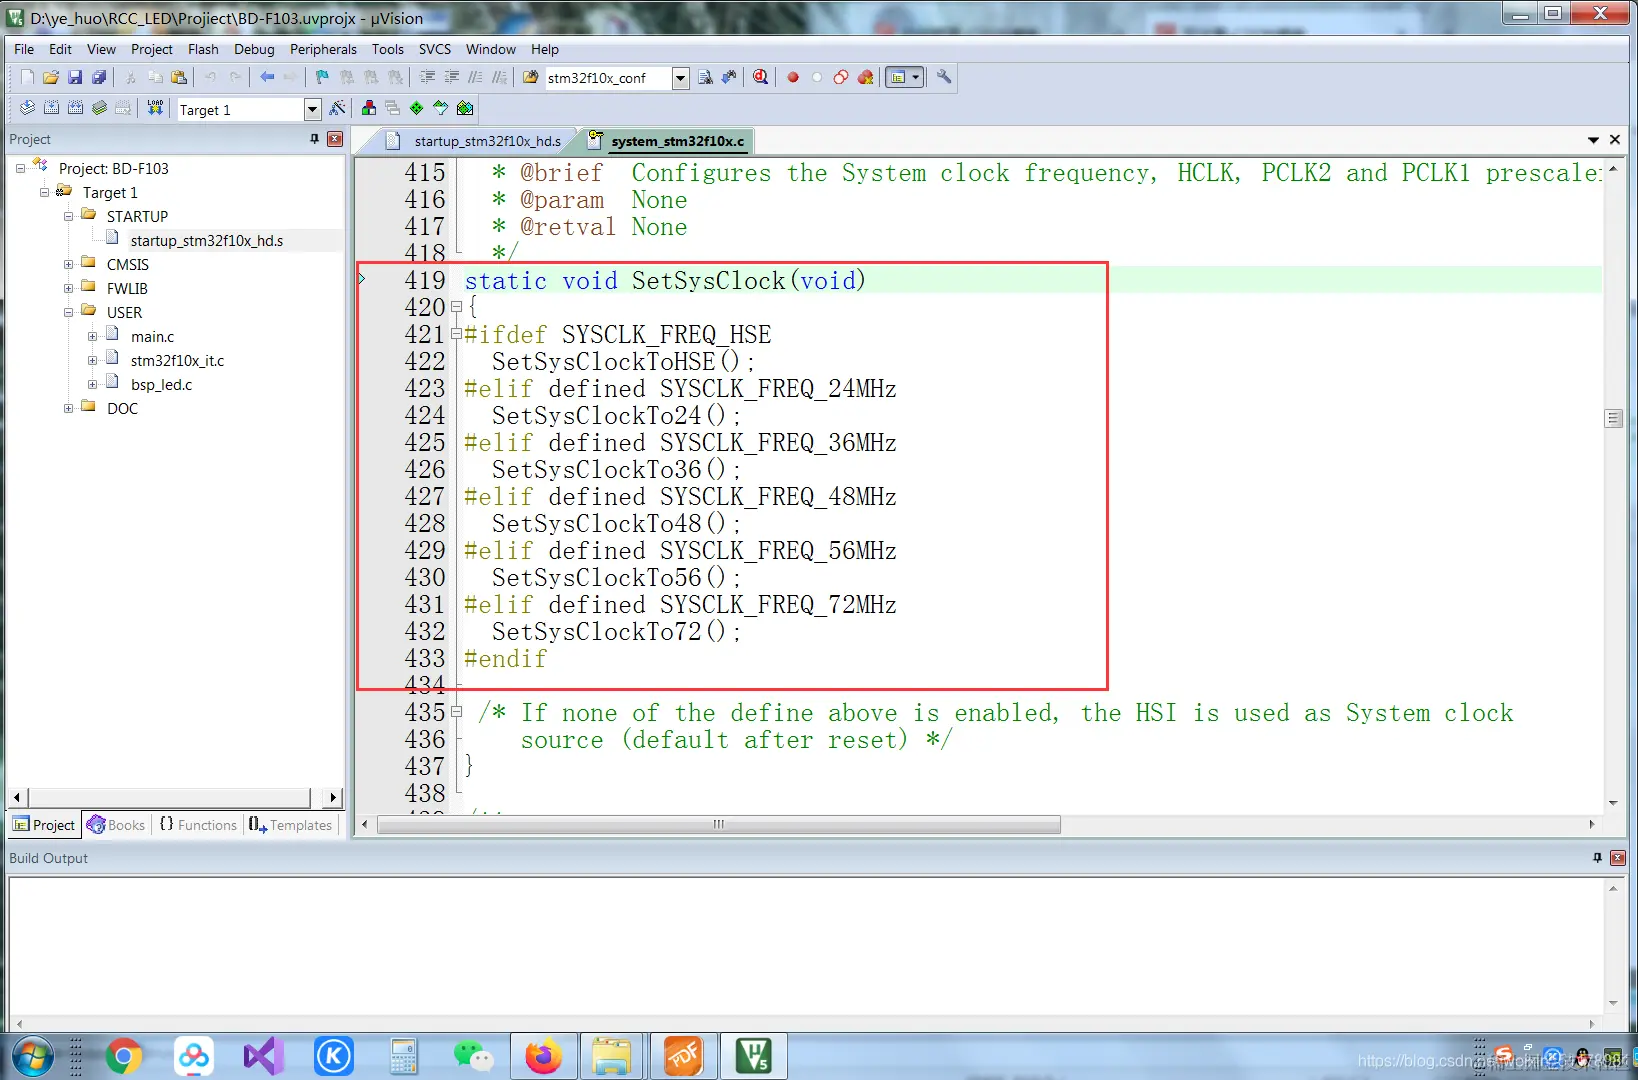This screenshot has width=1638, height=1080.
Task: Click the Pack Installer icon
Action: [x=465, y=108]
